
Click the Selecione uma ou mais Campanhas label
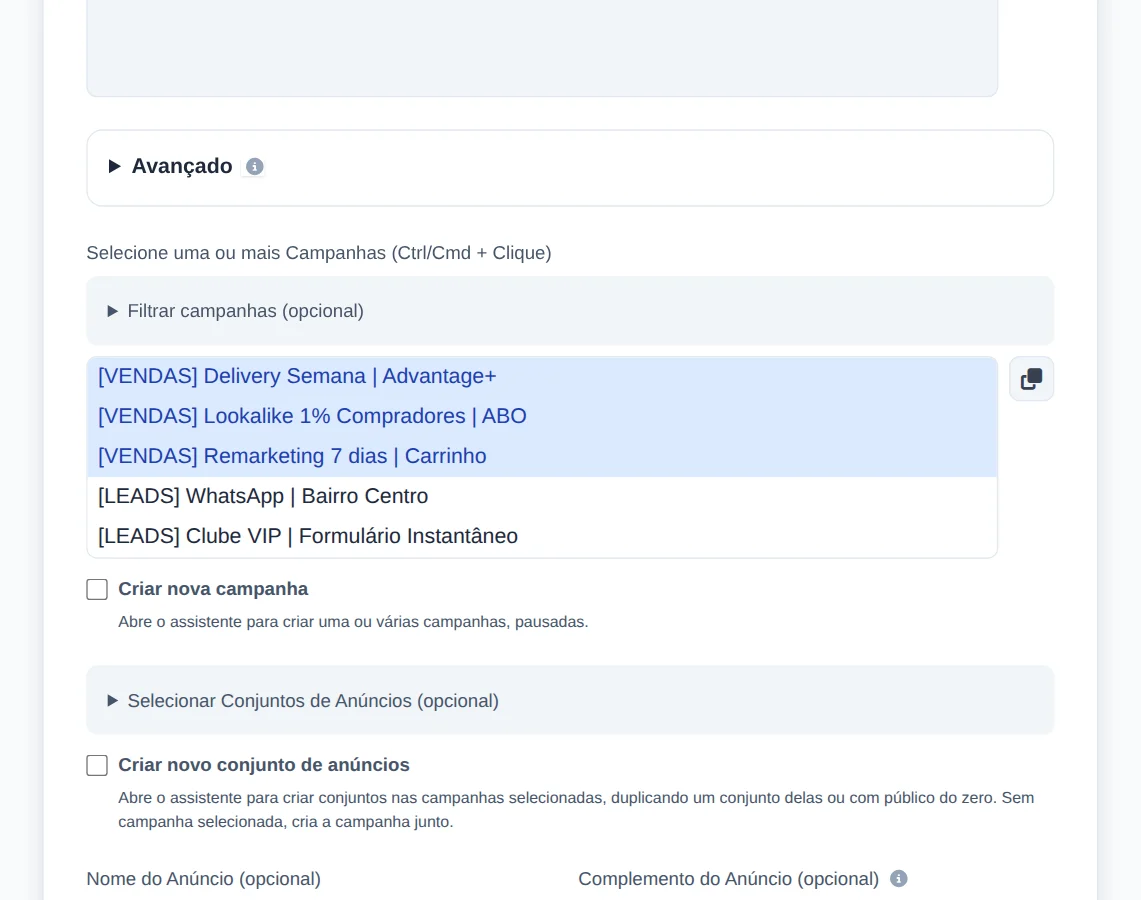point(319,253)
